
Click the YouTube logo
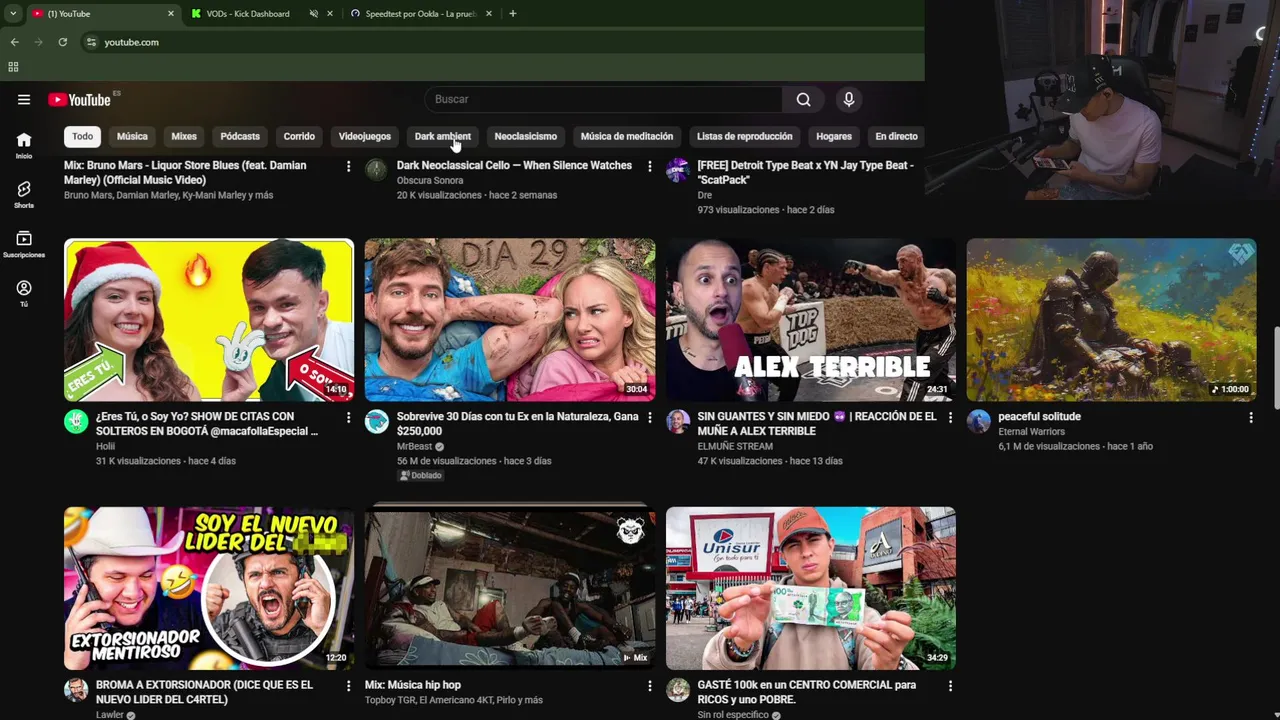(79, 99)
